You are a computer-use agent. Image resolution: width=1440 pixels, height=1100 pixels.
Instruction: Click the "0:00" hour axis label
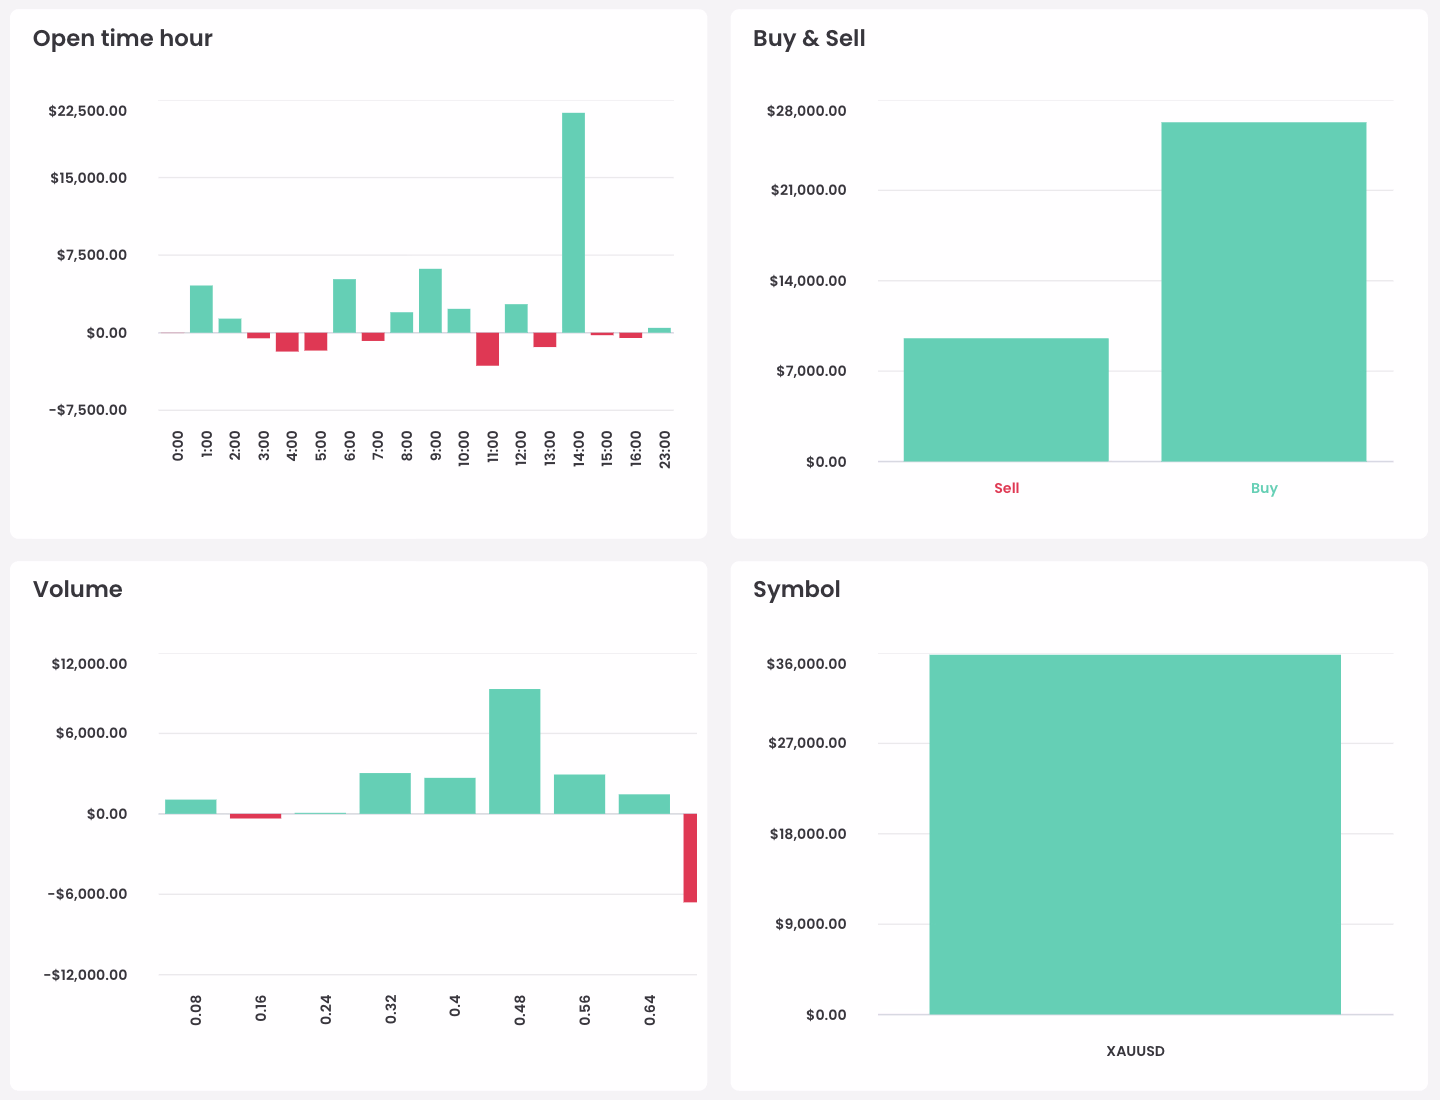[178, 446]
